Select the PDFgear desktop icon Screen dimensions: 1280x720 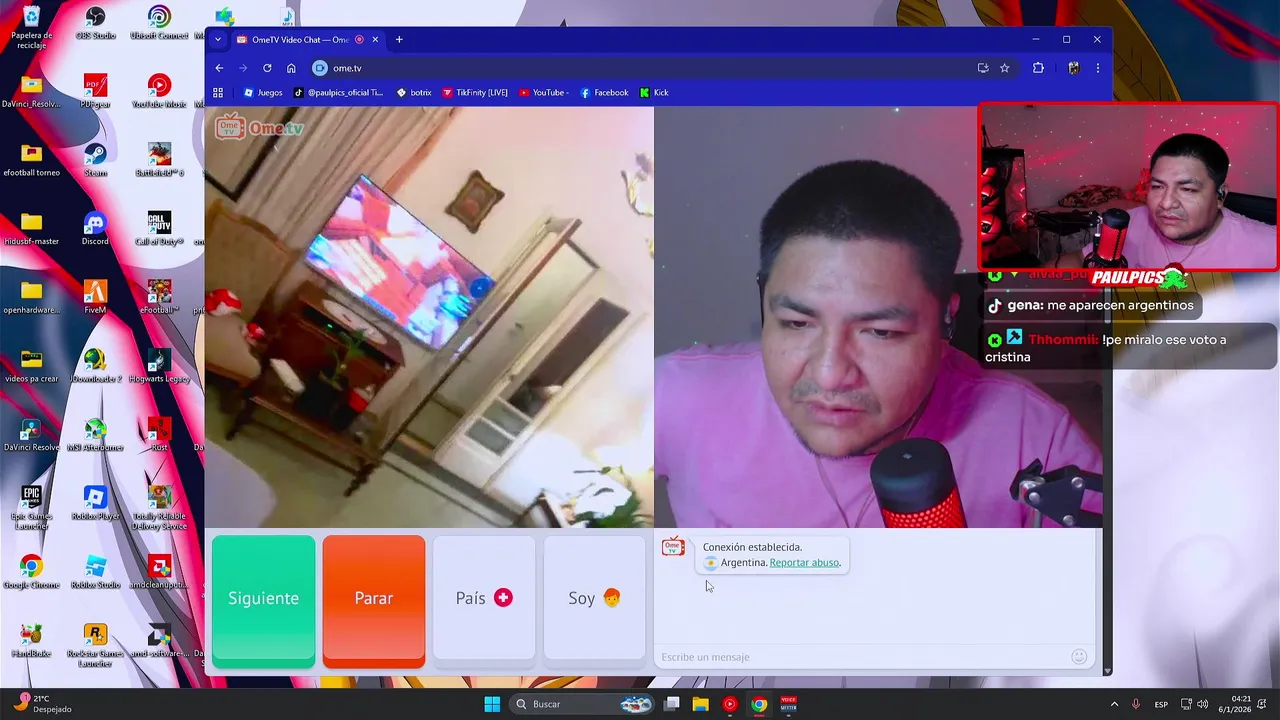[95, 91]
